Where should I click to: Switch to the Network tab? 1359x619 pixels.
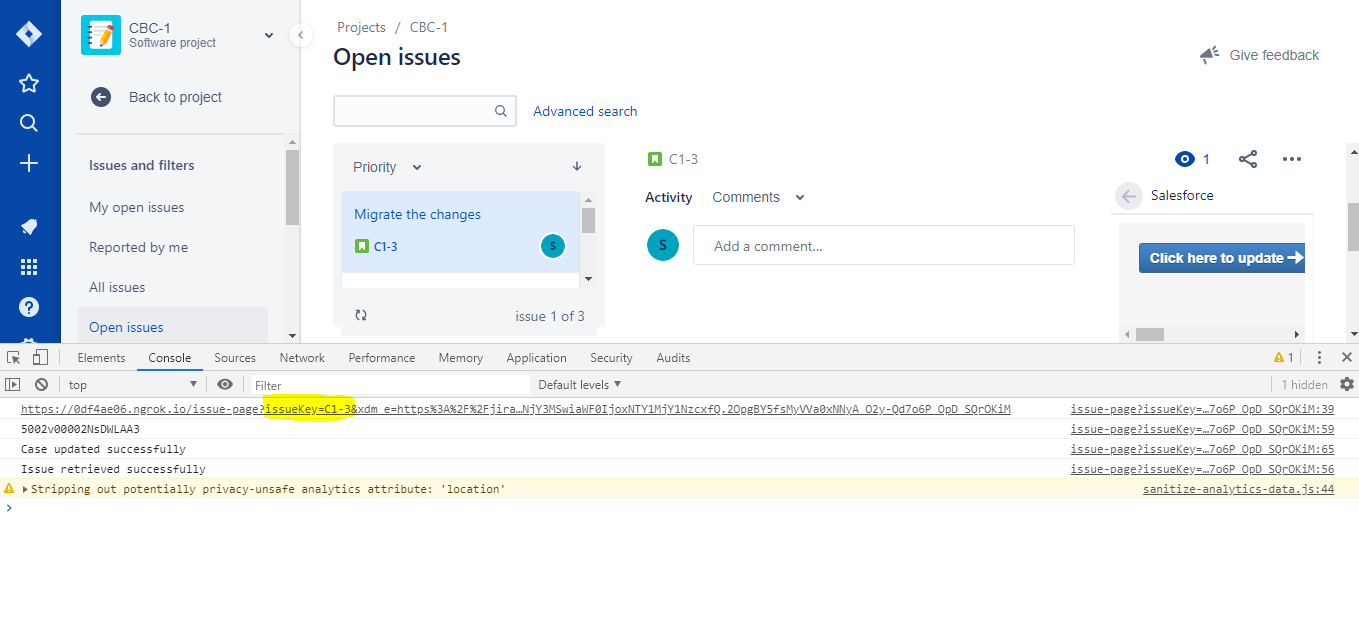point(302,357)
